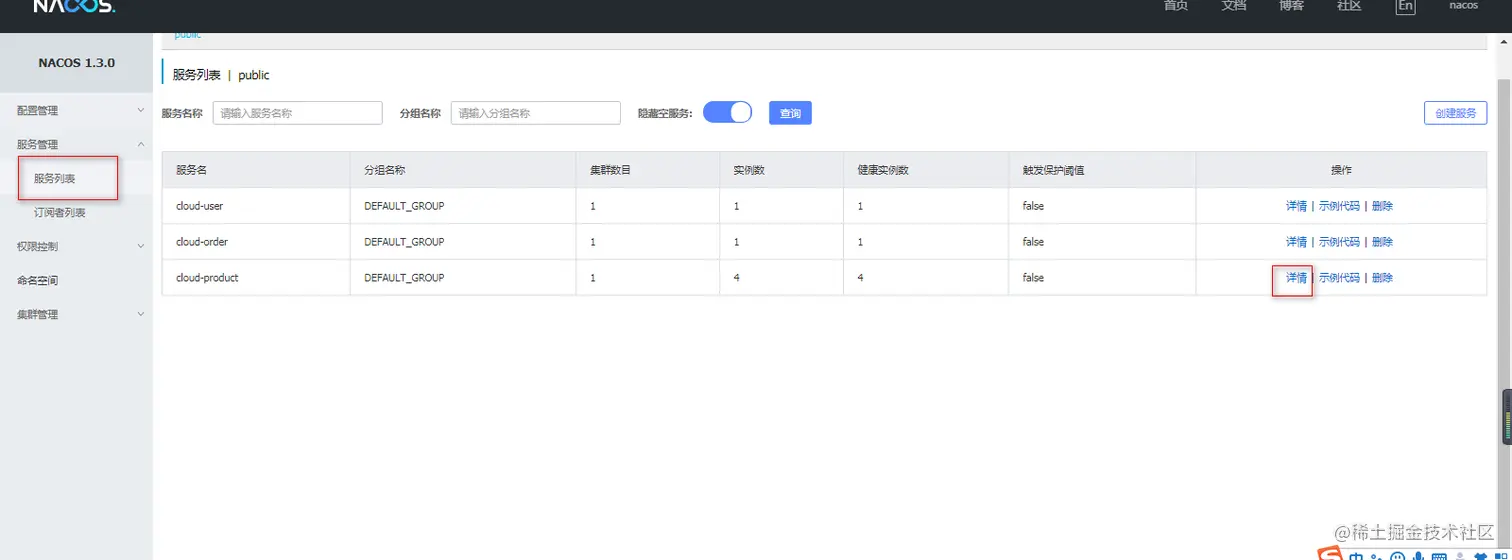This screenshot has width=1512, height=560.
Task: Click the 创建服务 button
Action: (1455, 113)
